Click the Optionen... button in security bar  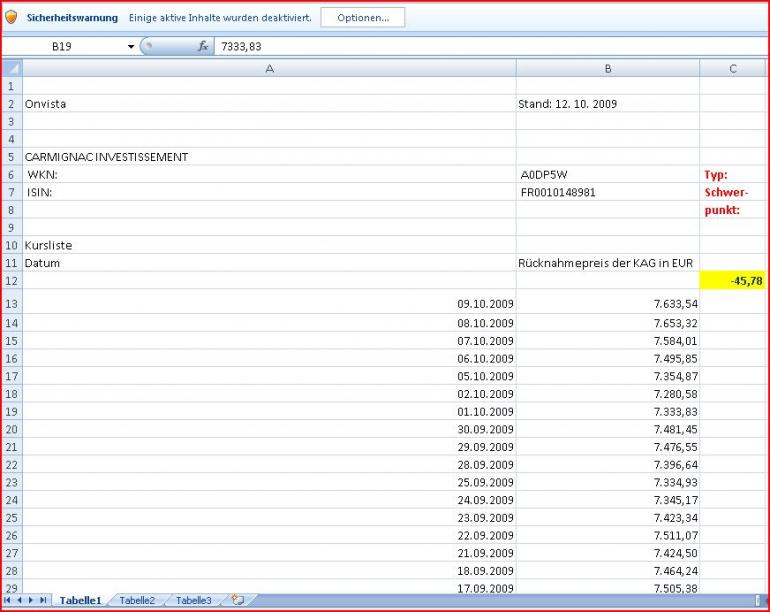point(362,18)
